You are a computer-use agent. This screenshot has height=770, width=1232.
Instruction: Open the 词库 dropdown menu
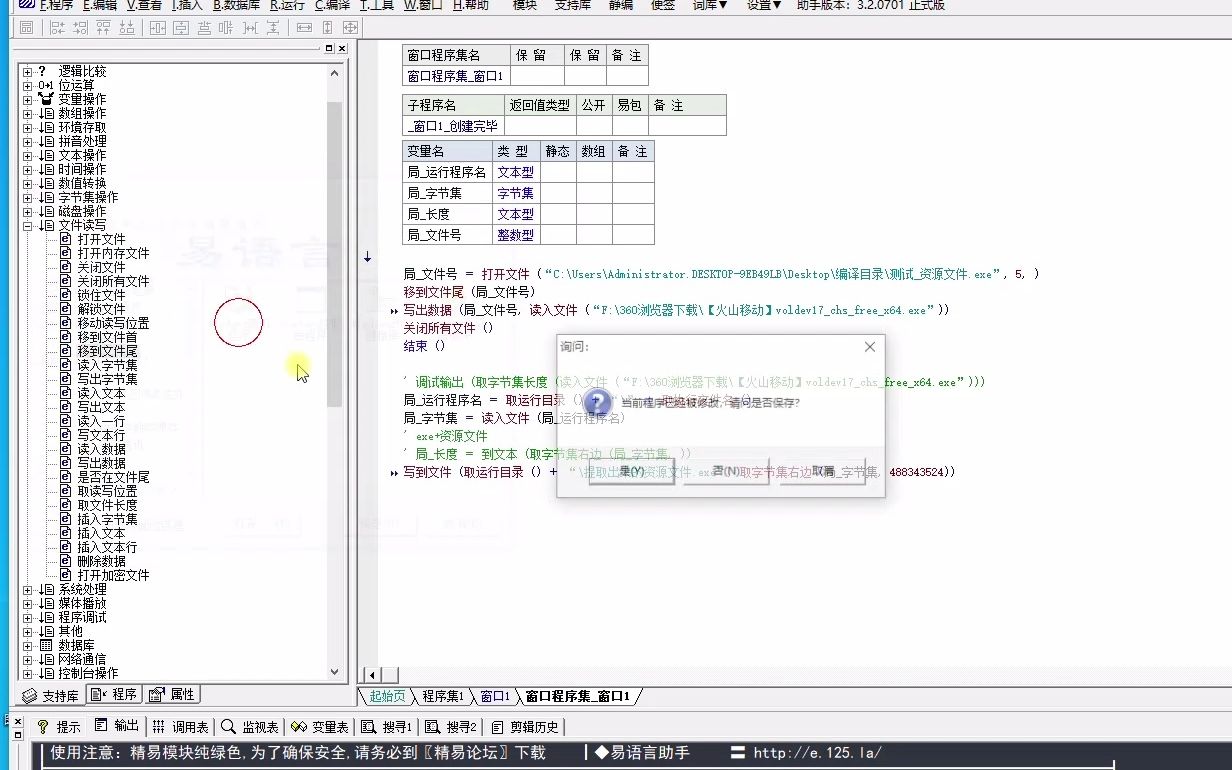tap(710, 7)
